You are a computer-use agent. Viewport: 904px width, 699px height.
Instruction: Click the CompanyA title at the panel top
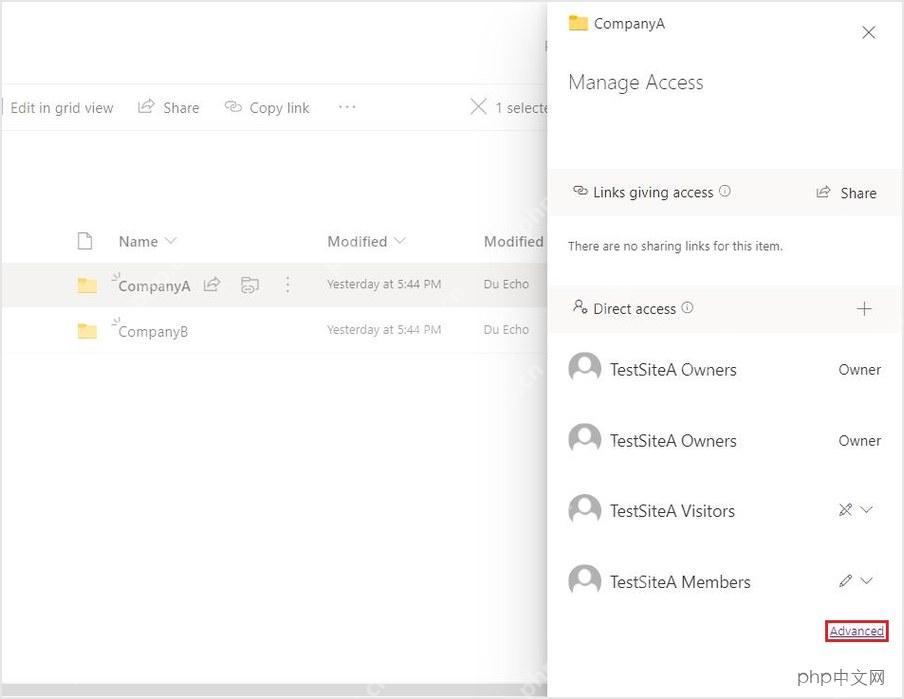click(x=629, y=24)
